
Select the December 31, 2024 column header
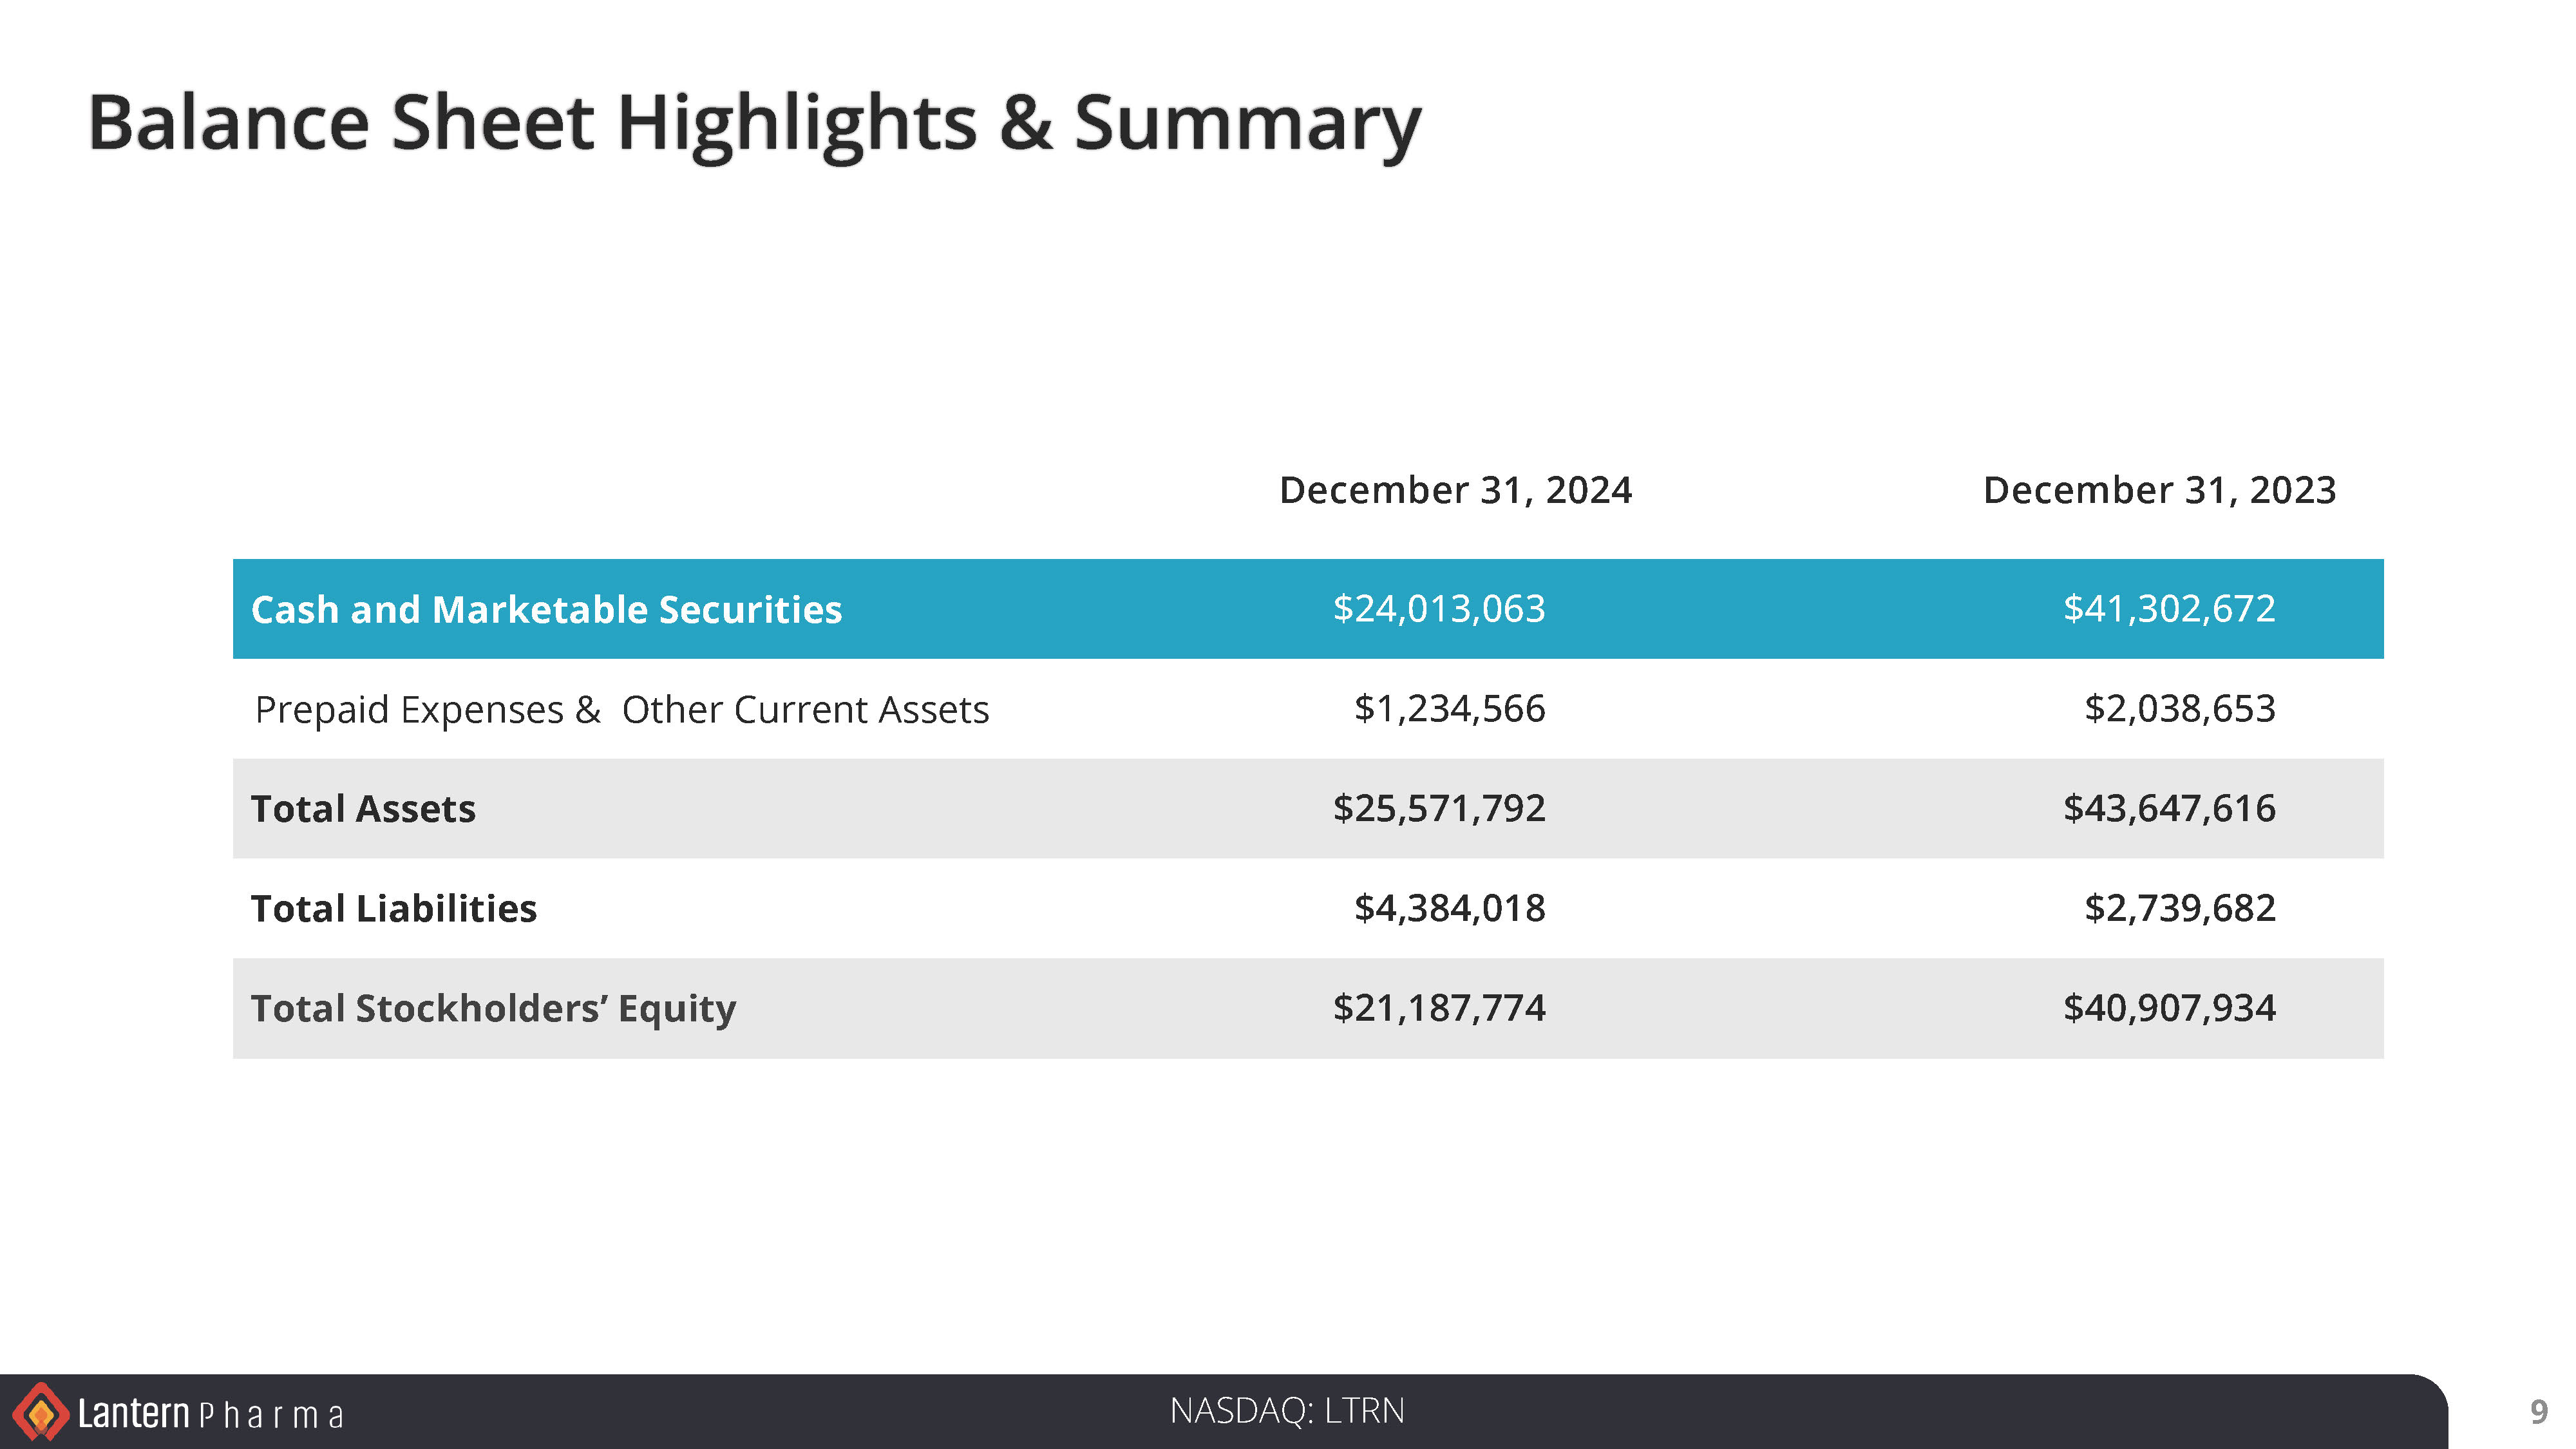[x=1455, y=490]
